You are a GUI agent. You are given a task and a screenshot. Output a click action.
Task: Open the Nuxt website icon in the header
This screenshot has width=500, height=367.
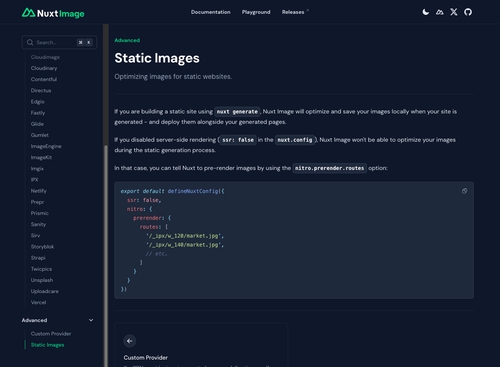point(440,12)
